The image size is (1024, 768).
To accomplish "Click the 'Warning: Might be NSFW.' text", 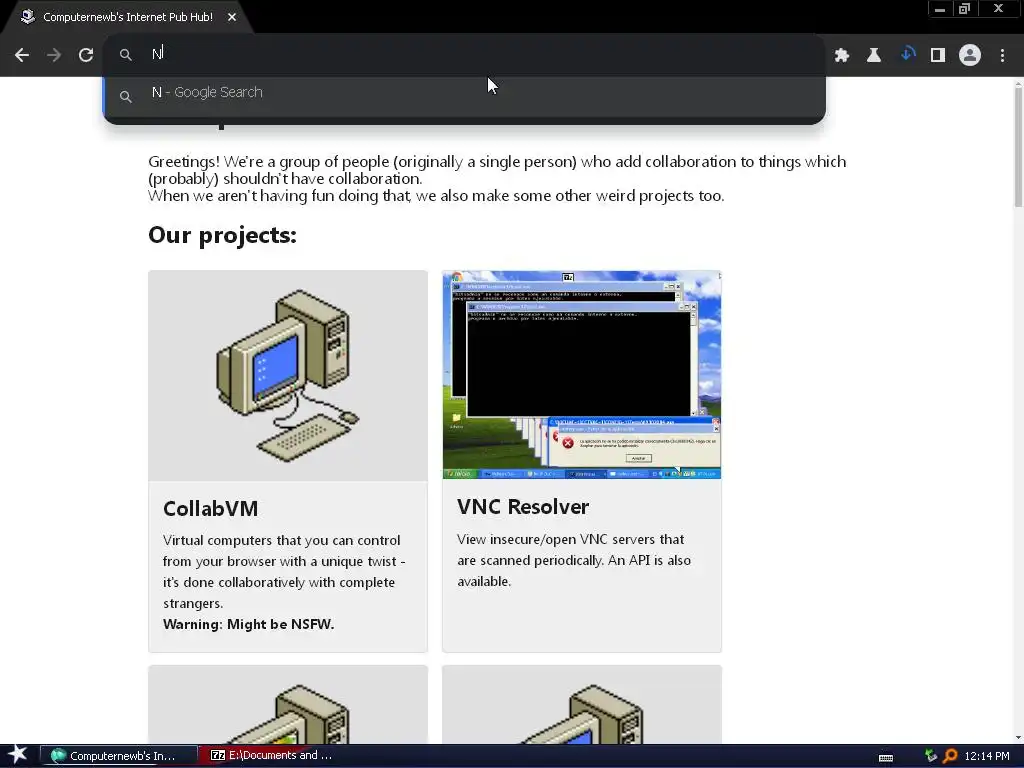I will click(x=248, y=624).
